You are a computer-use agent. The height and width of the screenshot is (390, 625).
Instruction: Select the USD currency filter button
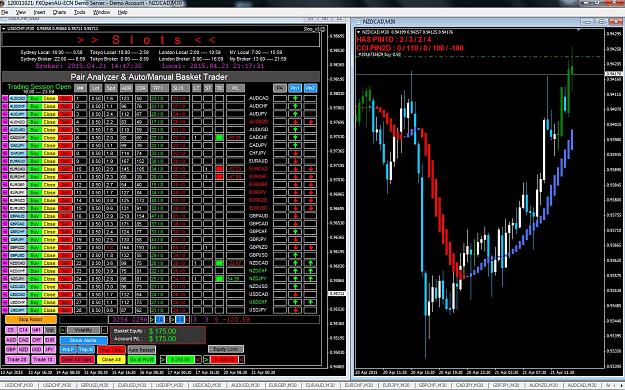[x=37, y=350]
